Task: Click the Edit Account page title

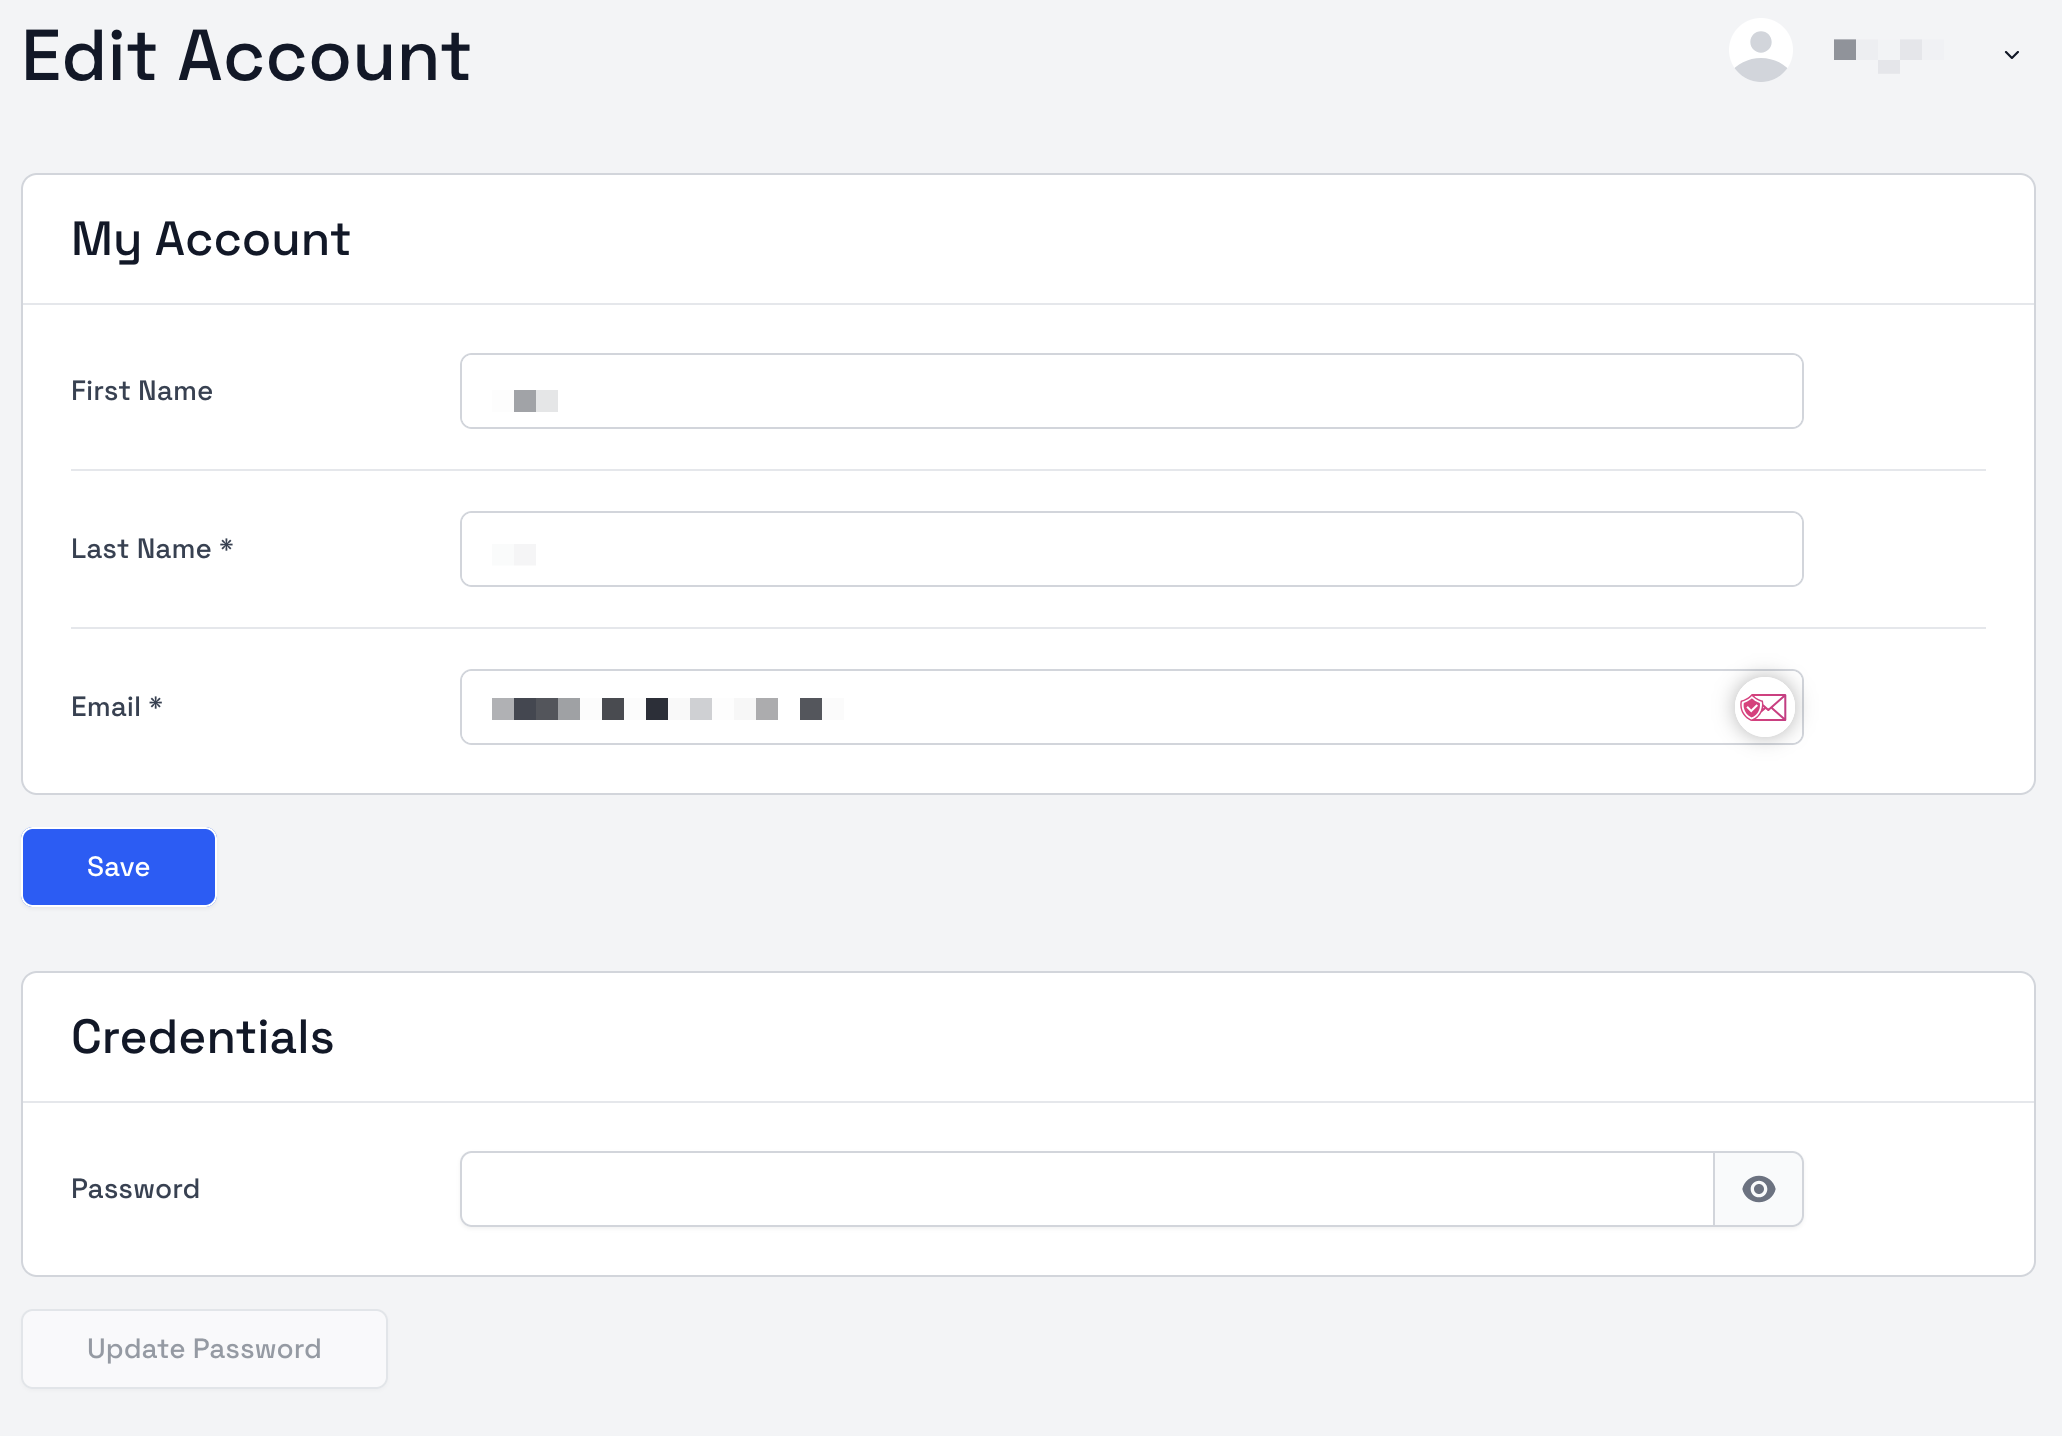Action: [x=246, y=56]
